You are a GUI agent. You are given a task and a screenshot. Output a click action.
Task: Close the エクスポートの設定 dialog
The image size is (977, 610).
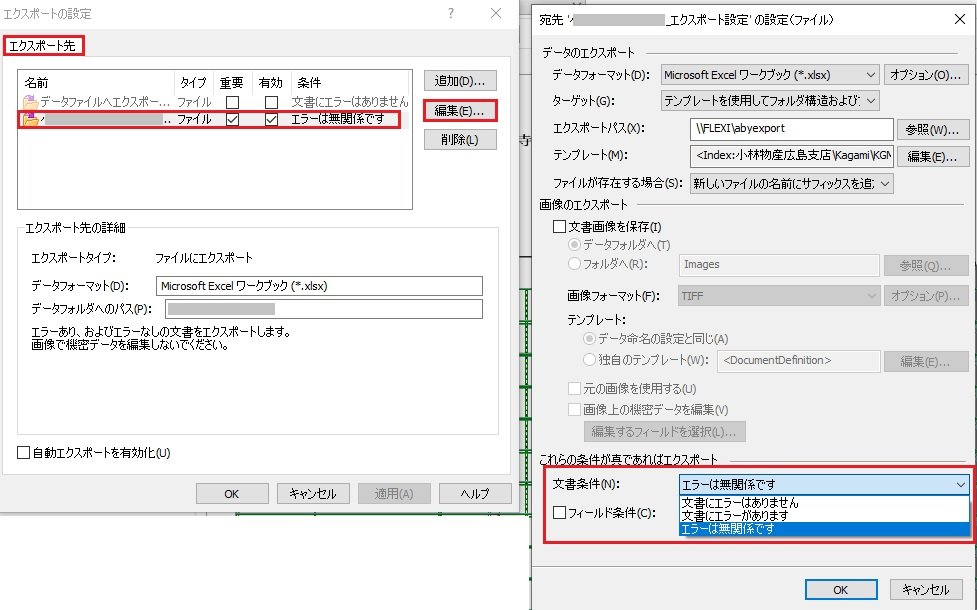(496, 13)
